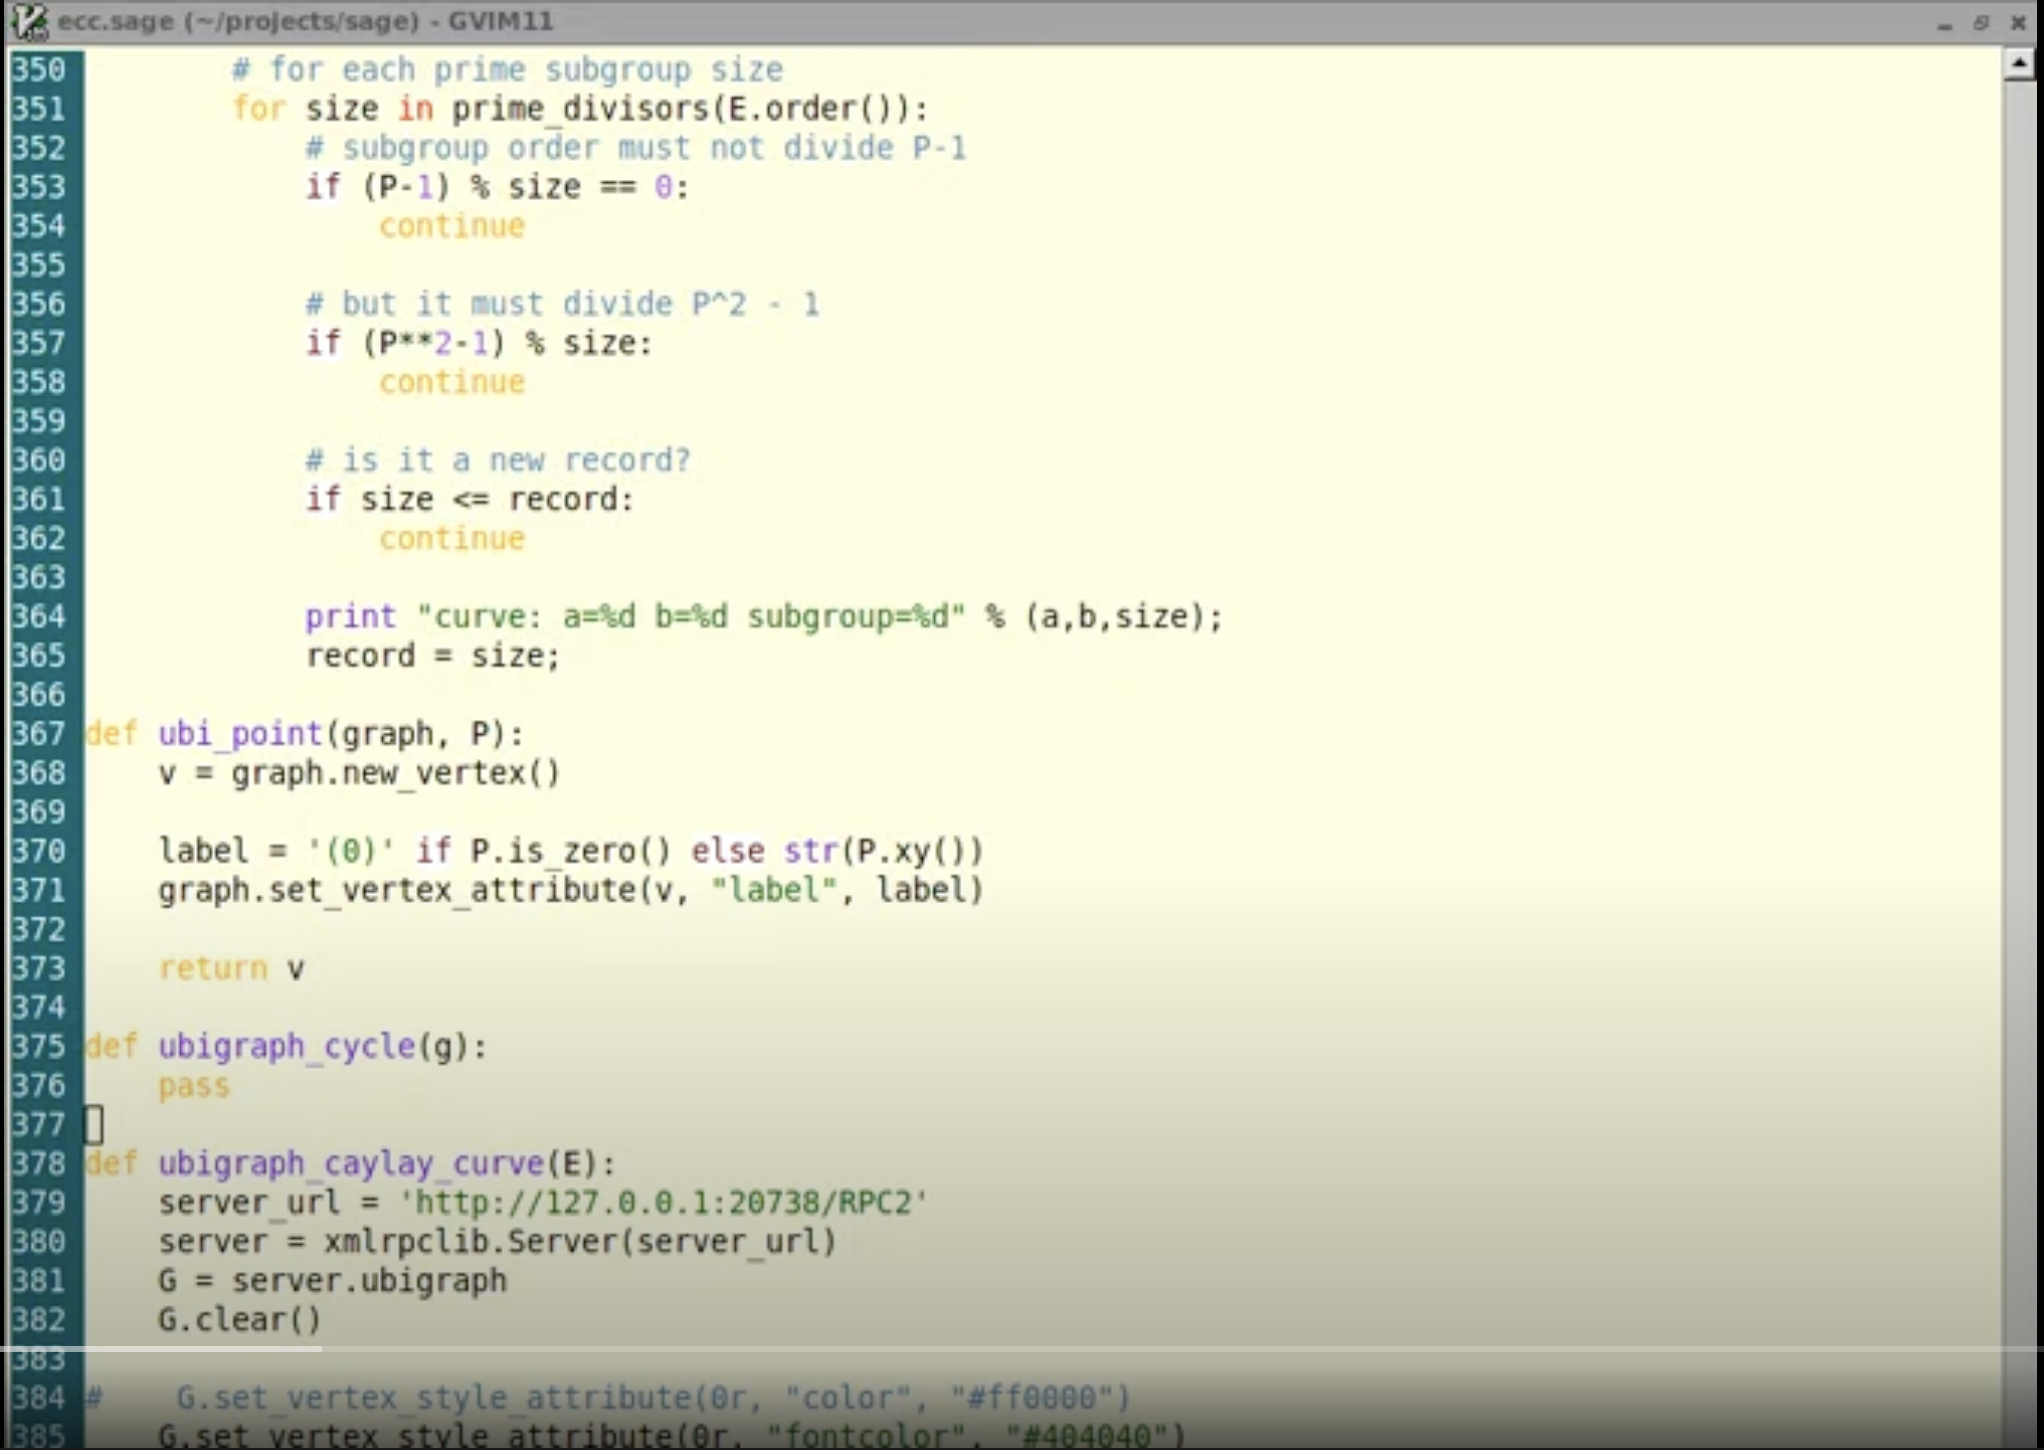Select the function name ubigraph_caylay_curve
This screenshot has width=2044, height=1450.
click(x=352, y=1163)
